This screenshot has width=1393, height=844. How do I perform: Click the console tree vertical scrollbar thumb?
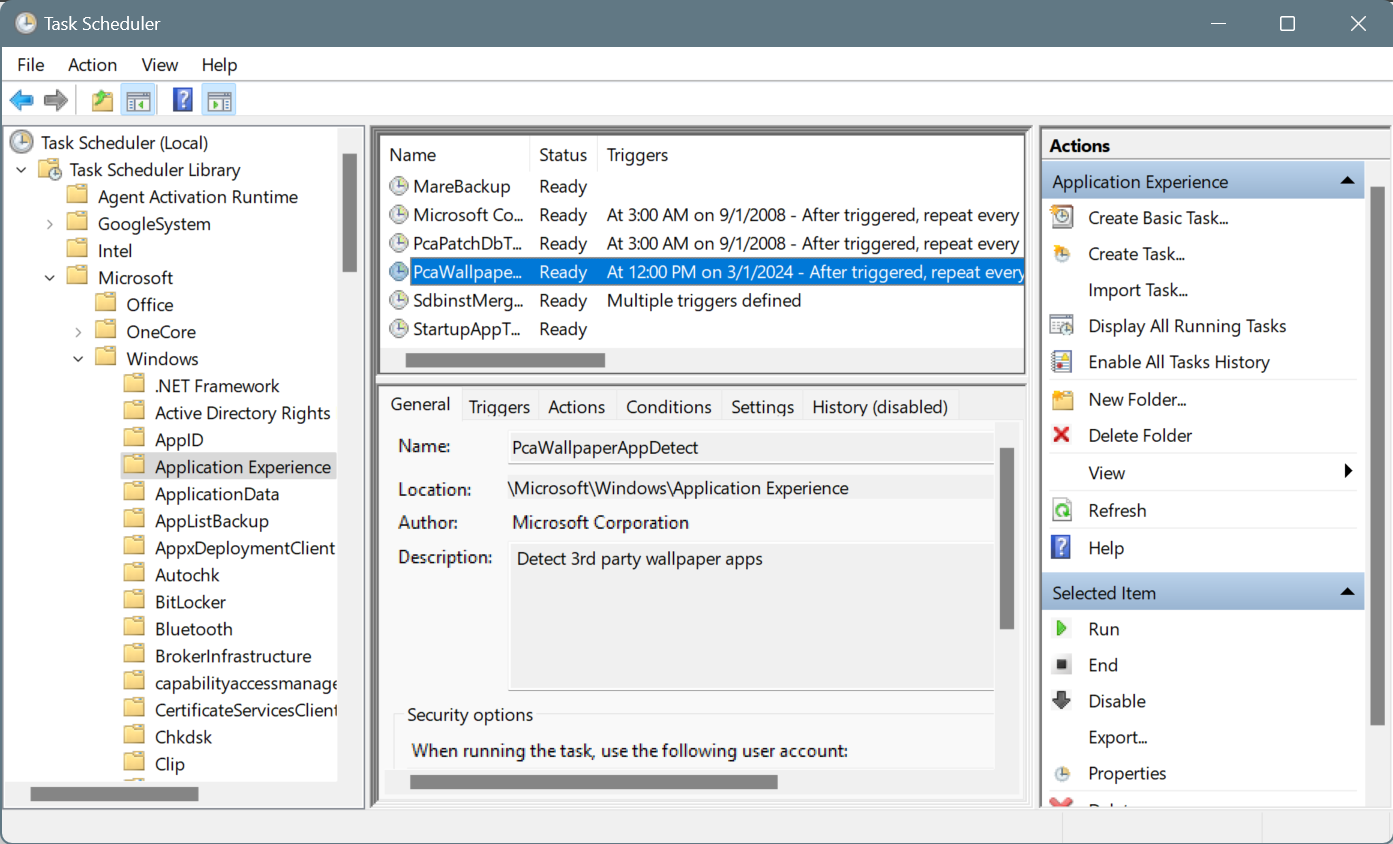click(349, 212)
